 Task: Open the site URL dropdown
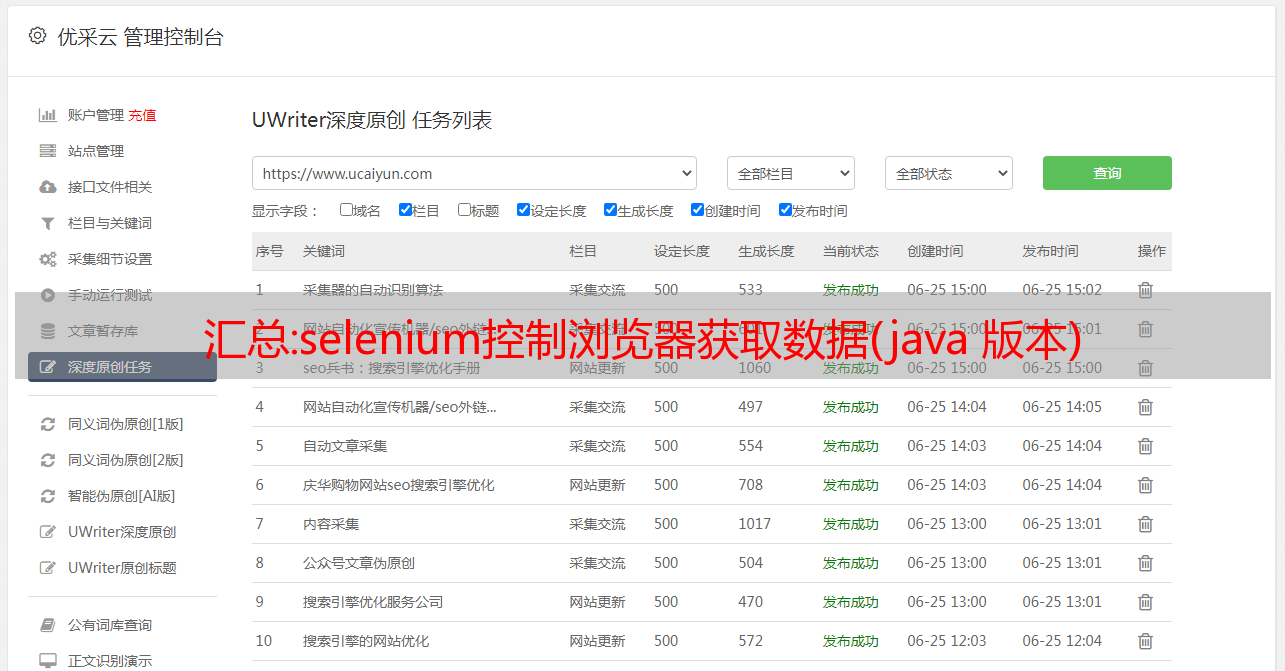click(x=474, y=173)
